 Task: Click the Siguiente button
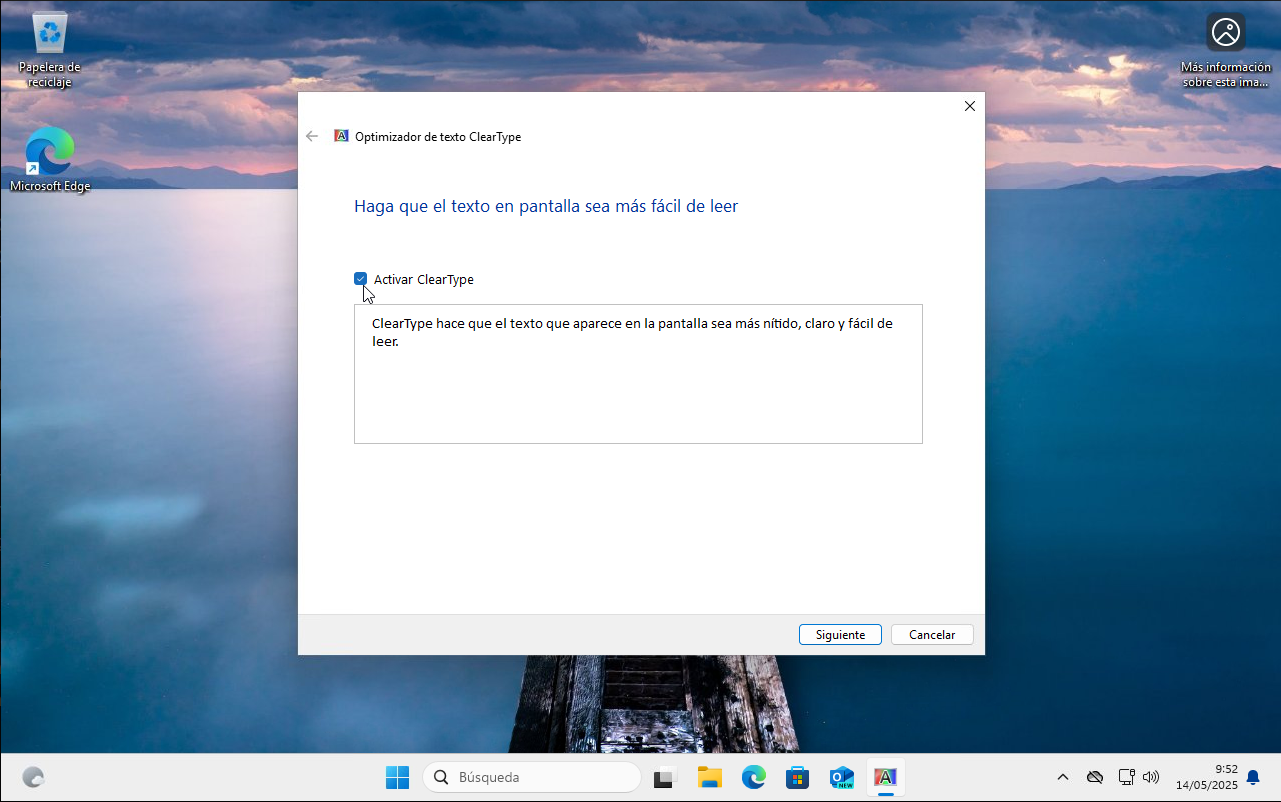coord(840,635)
